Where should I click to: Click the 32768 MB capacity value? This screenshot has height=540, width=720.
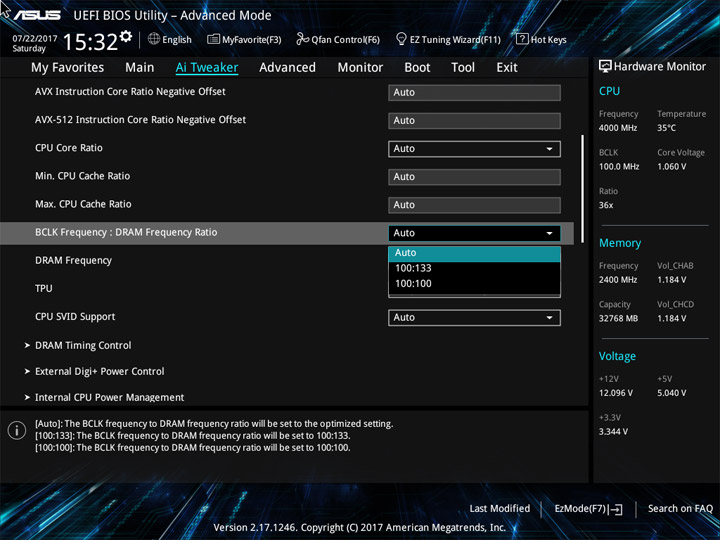click(618, 318)
